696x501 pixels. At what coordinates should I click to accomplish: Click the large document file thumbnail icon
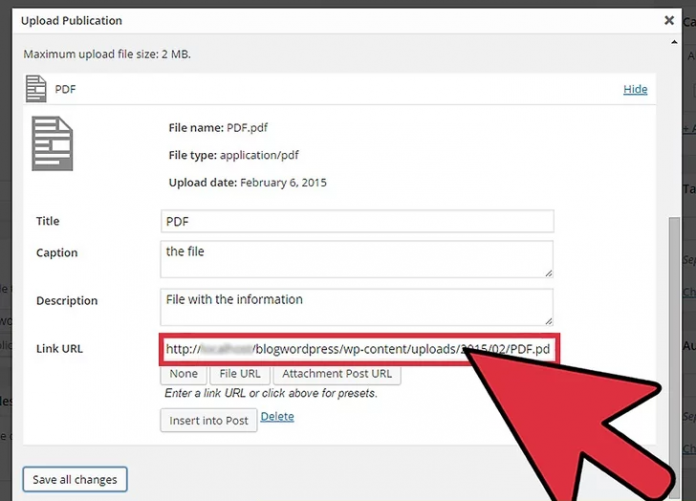[x=52, y=143]
